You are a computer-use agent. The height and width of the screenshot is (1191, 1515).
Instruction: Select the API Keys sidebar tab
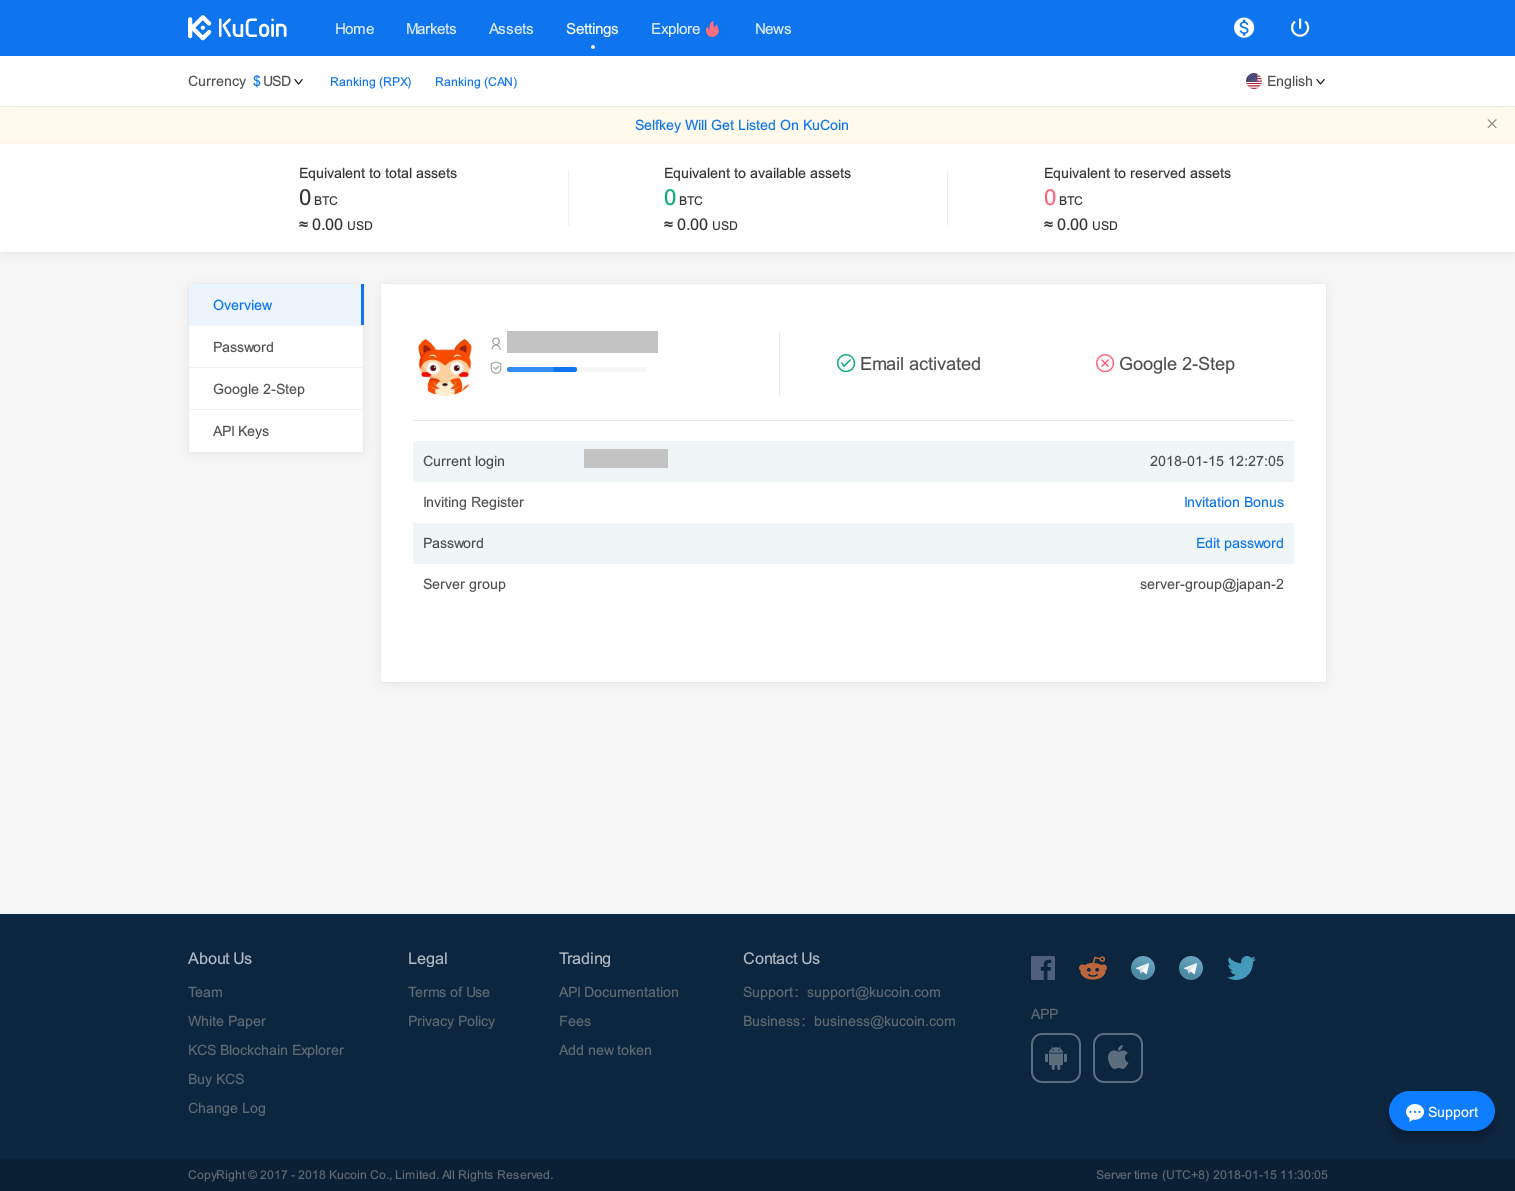[x=276, y=431]
